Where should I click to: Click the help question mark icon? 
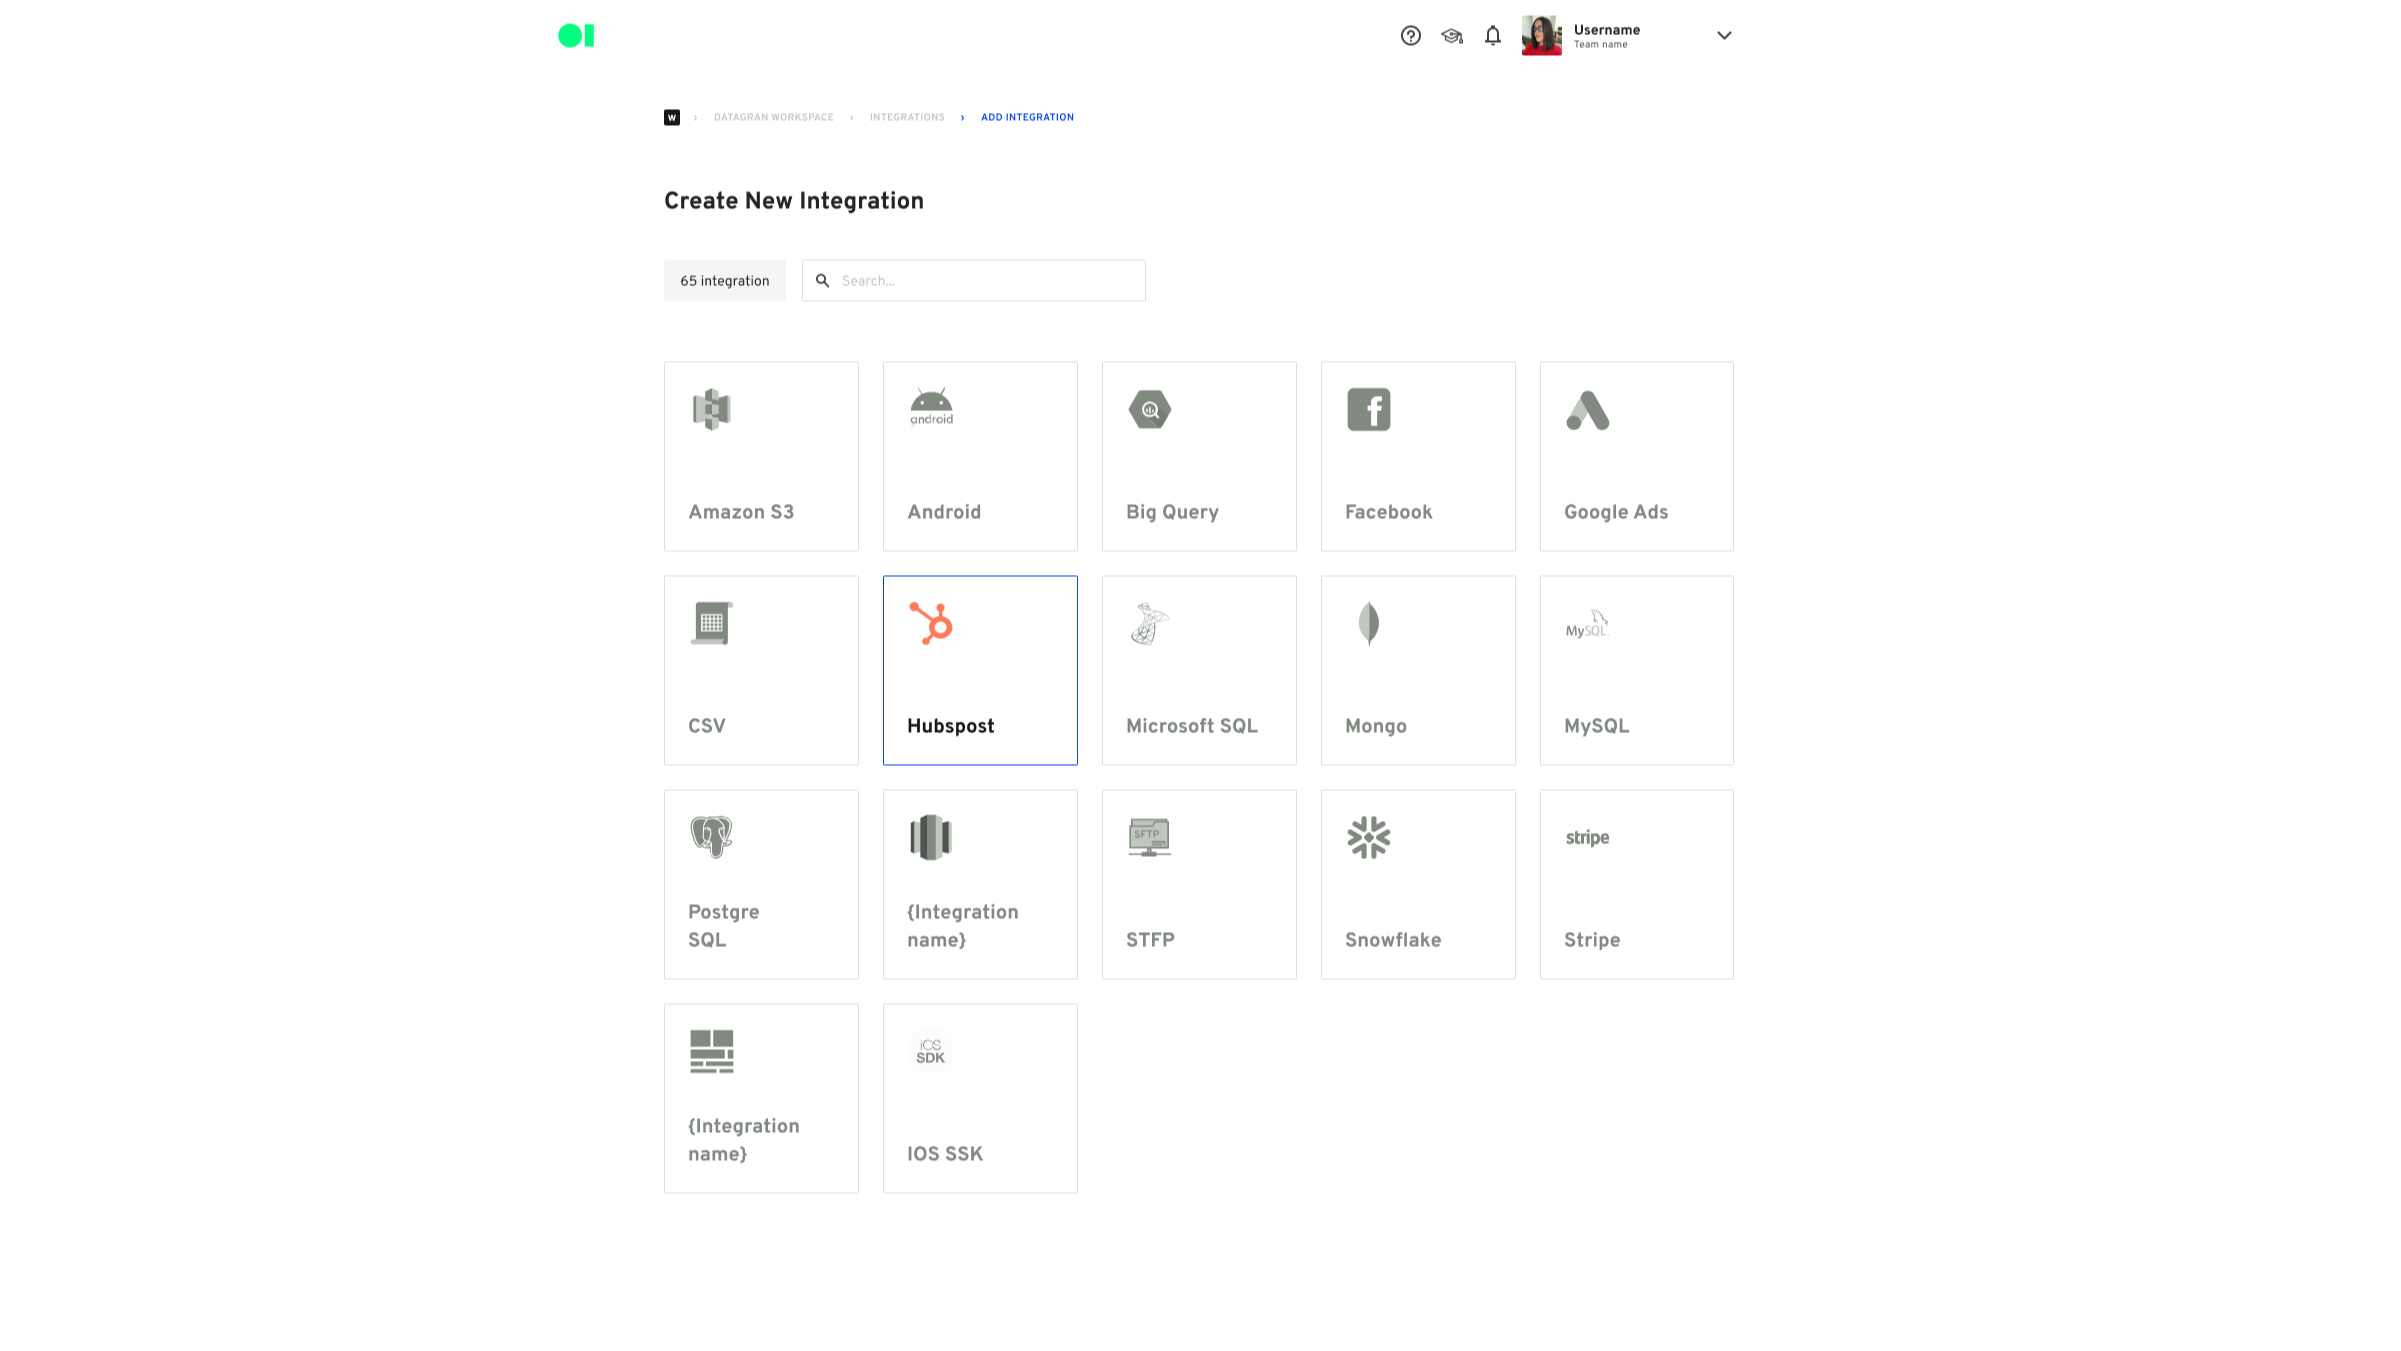[x=1410, y=36]
